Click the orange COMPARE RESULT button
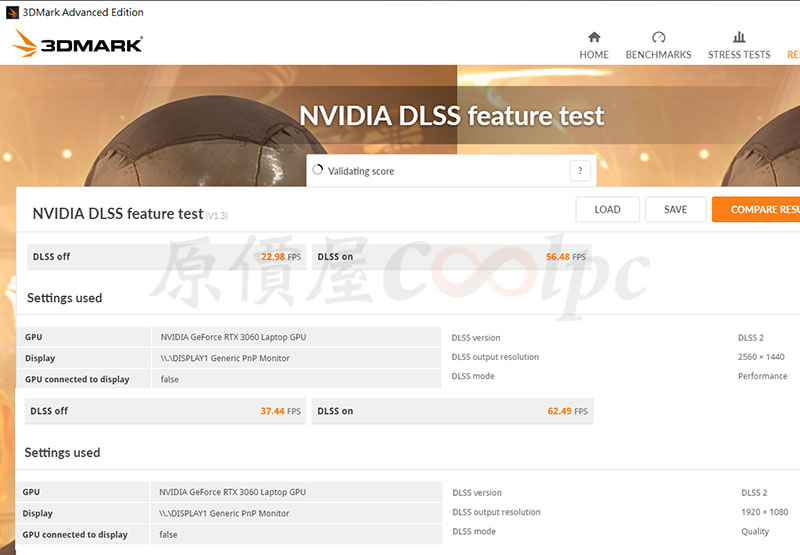The width and height of the screenshot is (800, 555). click(x=756, y=209)
